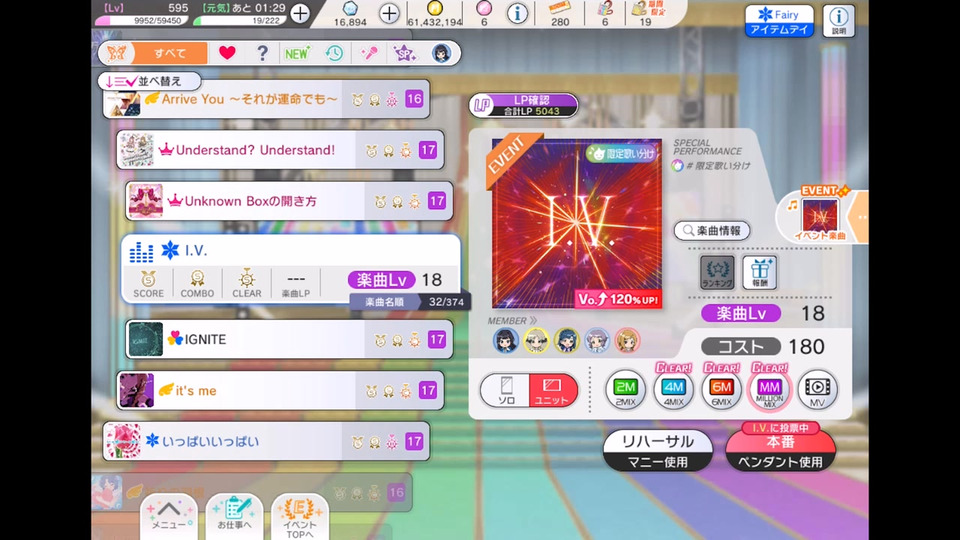Select 2MIX difficulty

coord(625,389)
